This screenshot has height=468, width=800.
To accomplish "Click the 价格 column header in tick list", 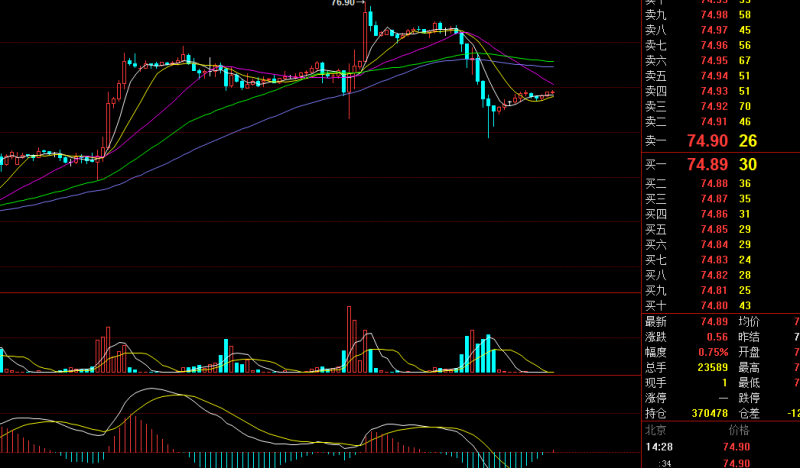I will click(x=738, y=430).
